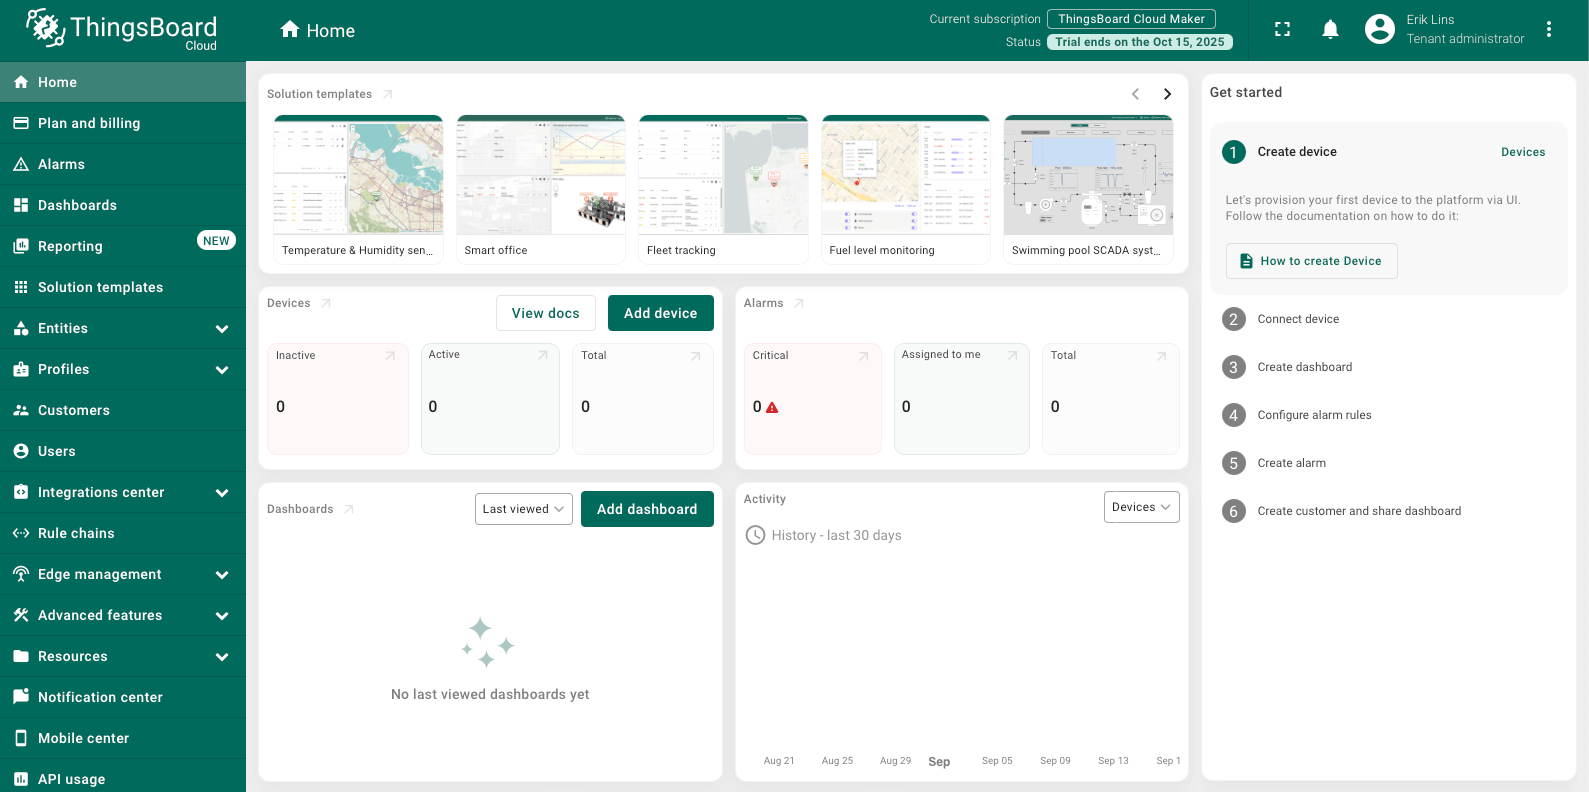This screenshot has height=792, width=1589.
Task: Click the arrow icon on Critical alarms card
Action: tap(864, 356)
